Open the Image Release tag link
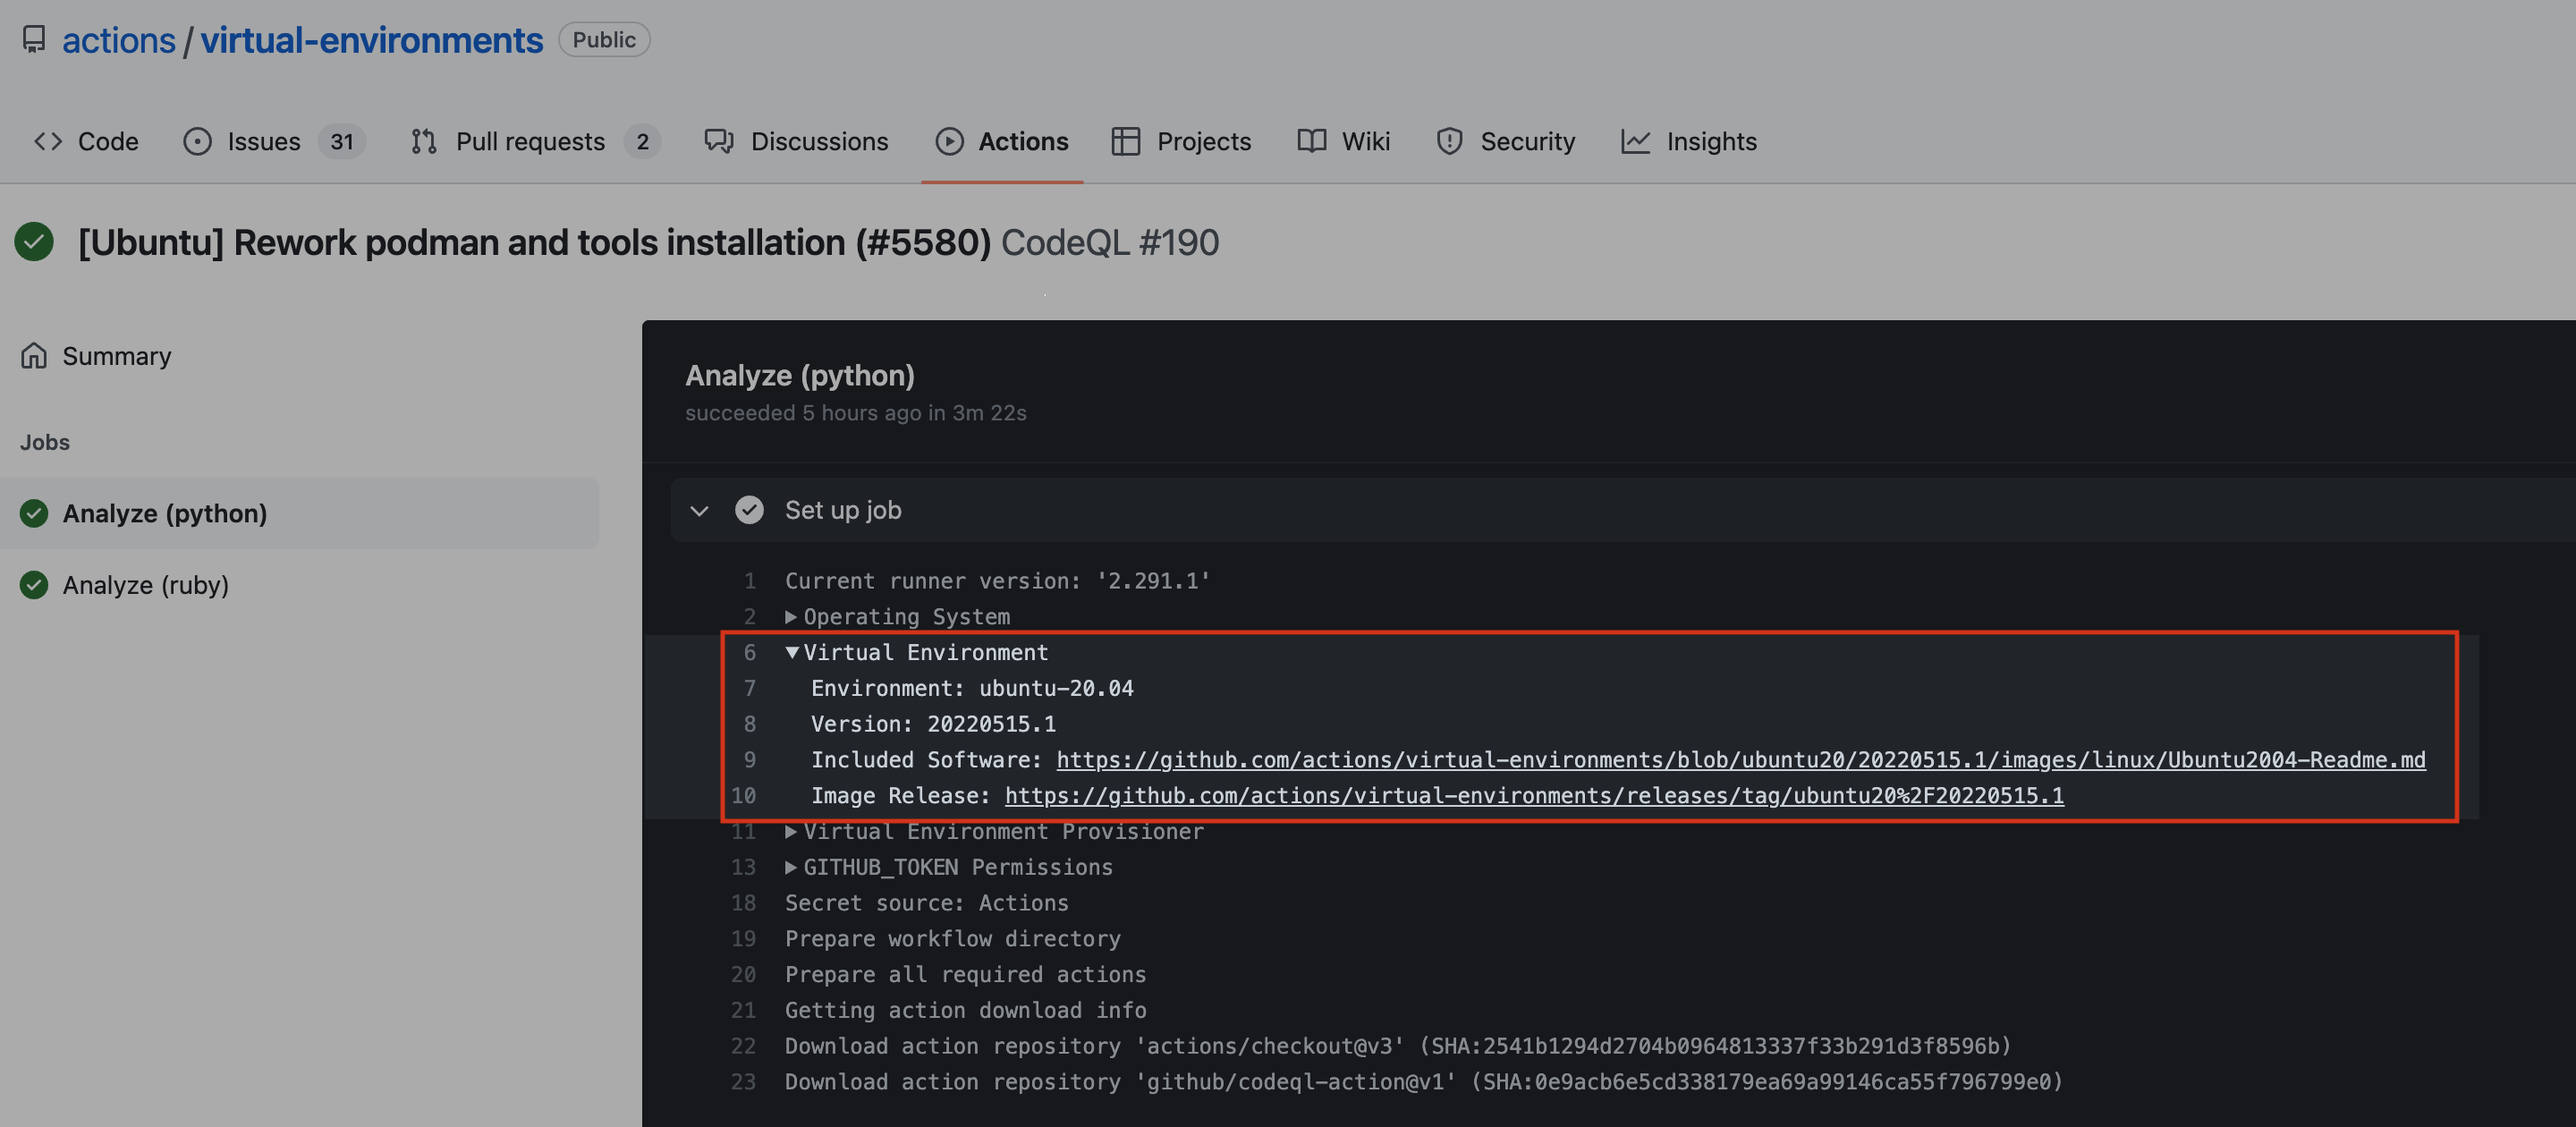The image size is (2576, 1127). point(1533,796)
